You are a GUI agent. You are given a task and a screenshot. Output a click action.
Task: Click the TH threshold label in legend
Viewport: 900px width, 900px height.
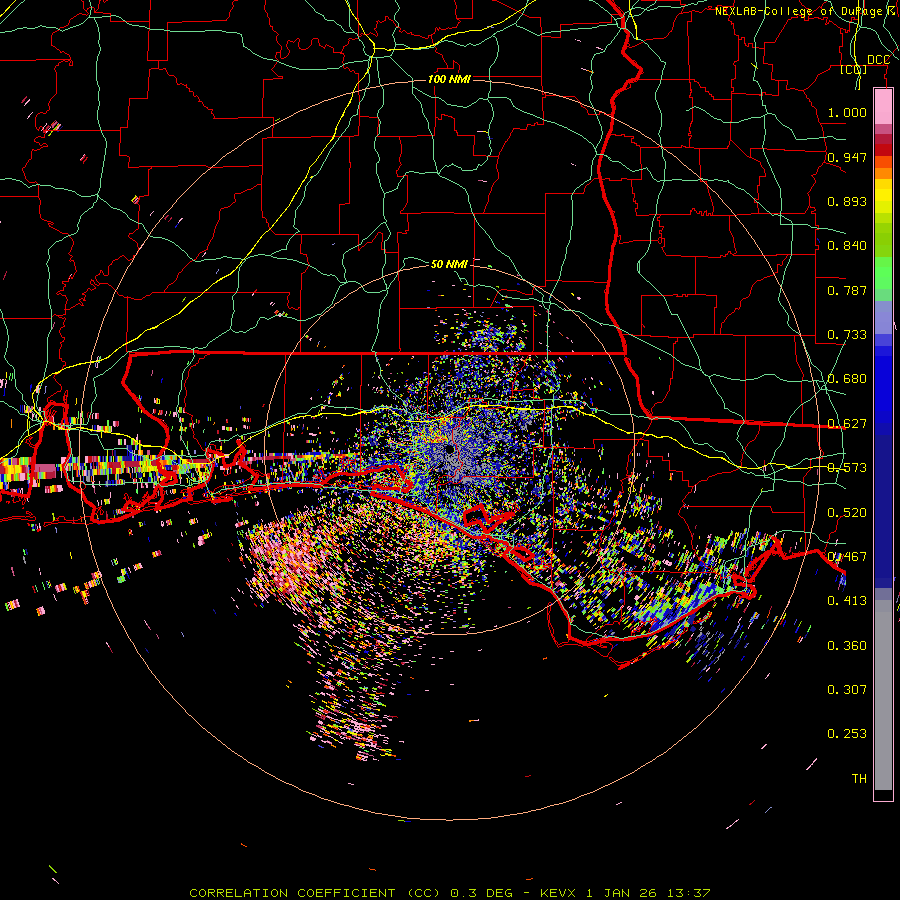click(x=859, y=778)
